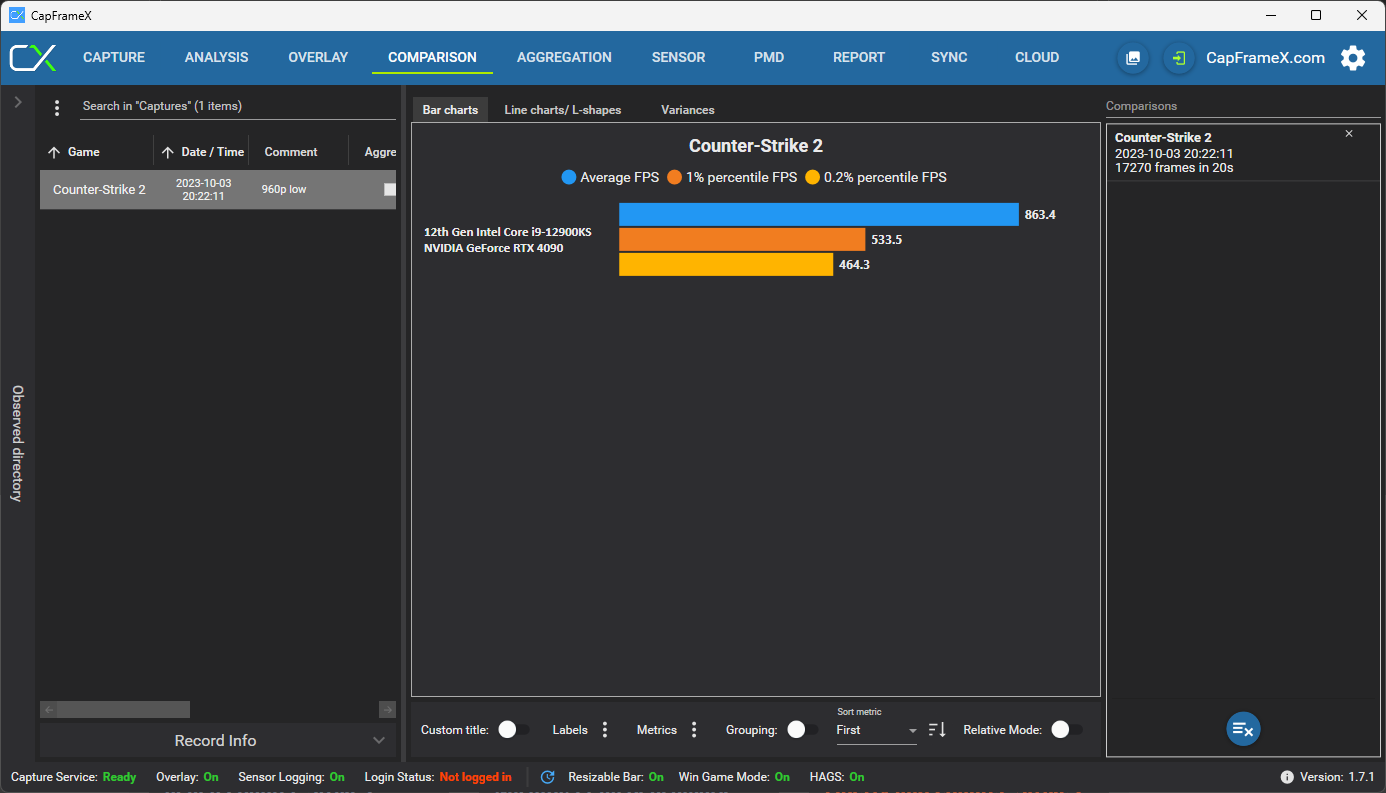This screenshot has width=1386, height=793.
Task: Click the CapFrameX title bar app icon
Action: pos(17,15)
